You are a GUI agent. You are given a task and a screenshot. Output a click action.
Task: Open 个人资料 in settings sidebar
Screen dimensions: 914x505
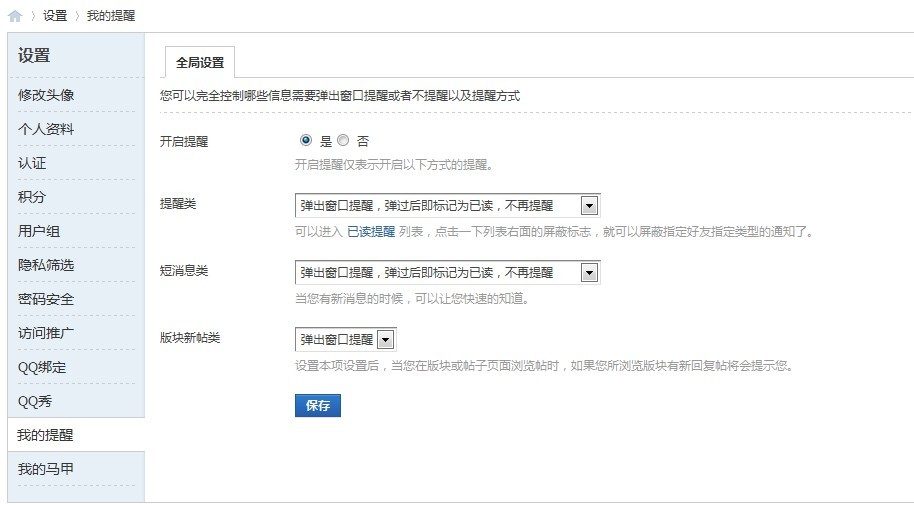(46, 129)
